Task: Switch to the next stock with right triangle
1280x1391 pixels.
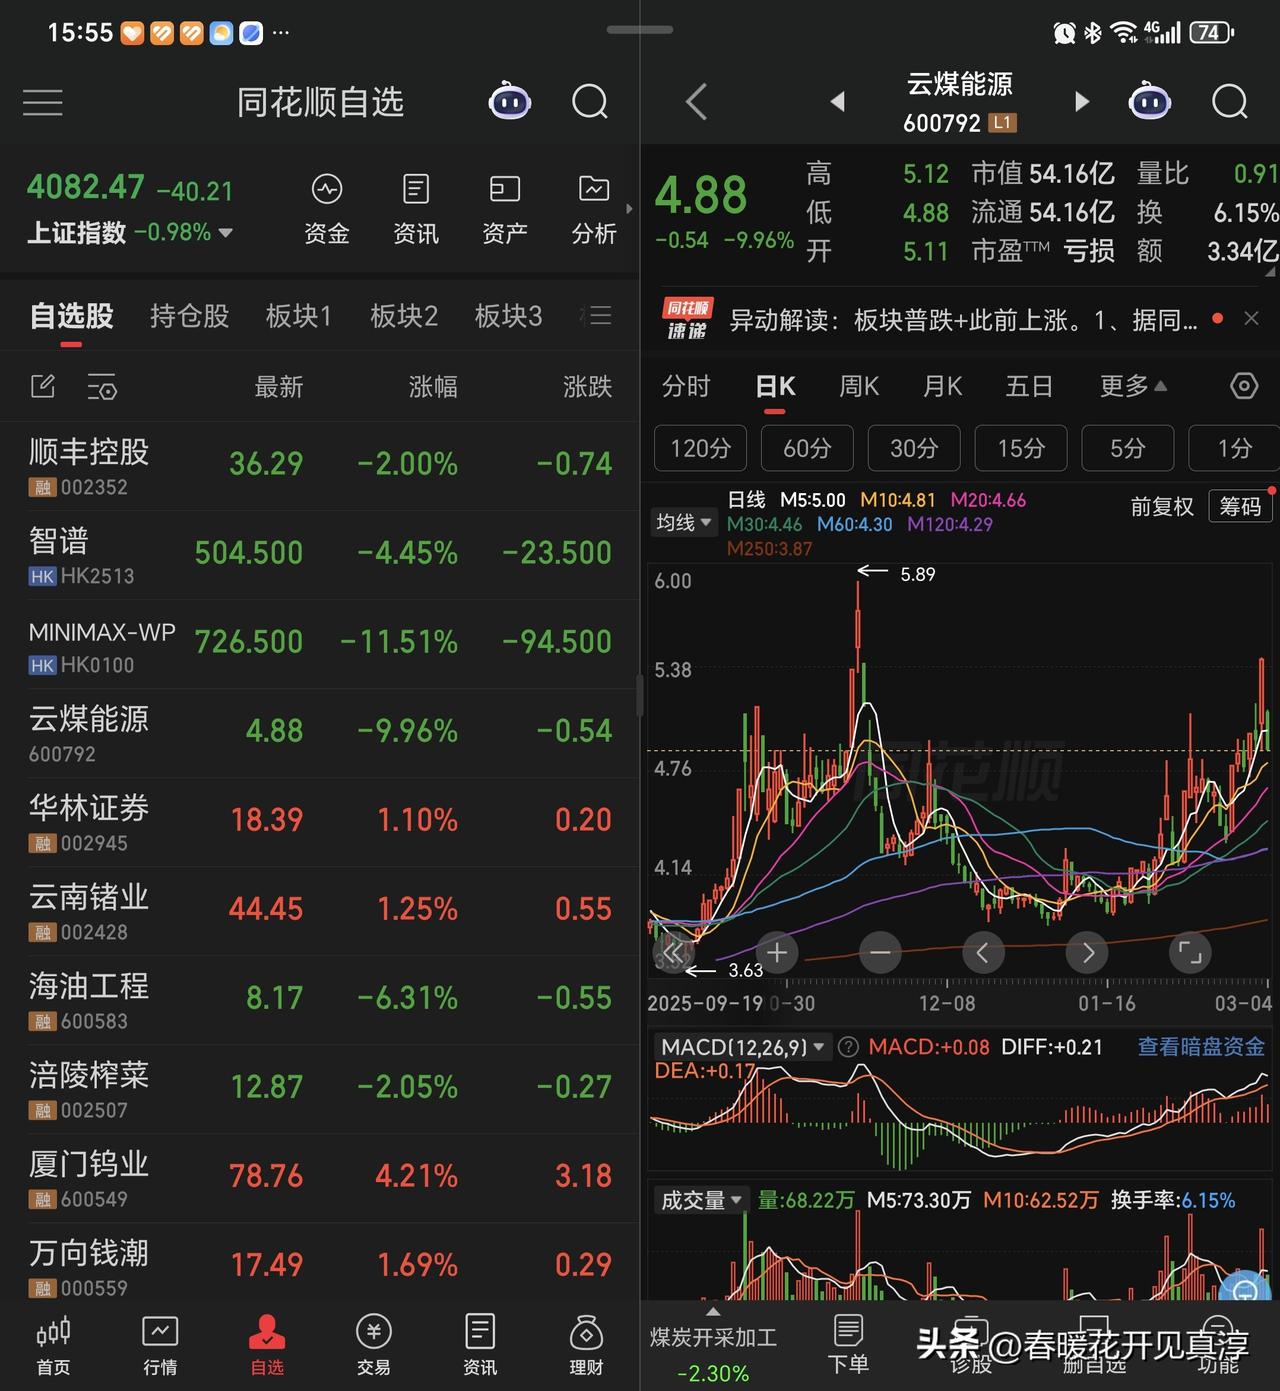Action: [1081, 101]
